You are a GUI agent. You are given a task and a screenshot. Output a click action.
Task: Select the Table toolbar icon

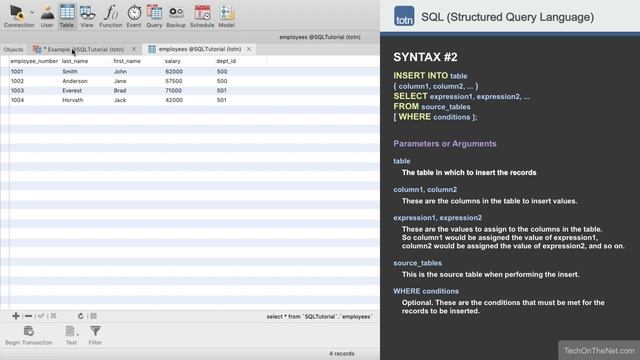pyautogui.click(x=67, y=16)
